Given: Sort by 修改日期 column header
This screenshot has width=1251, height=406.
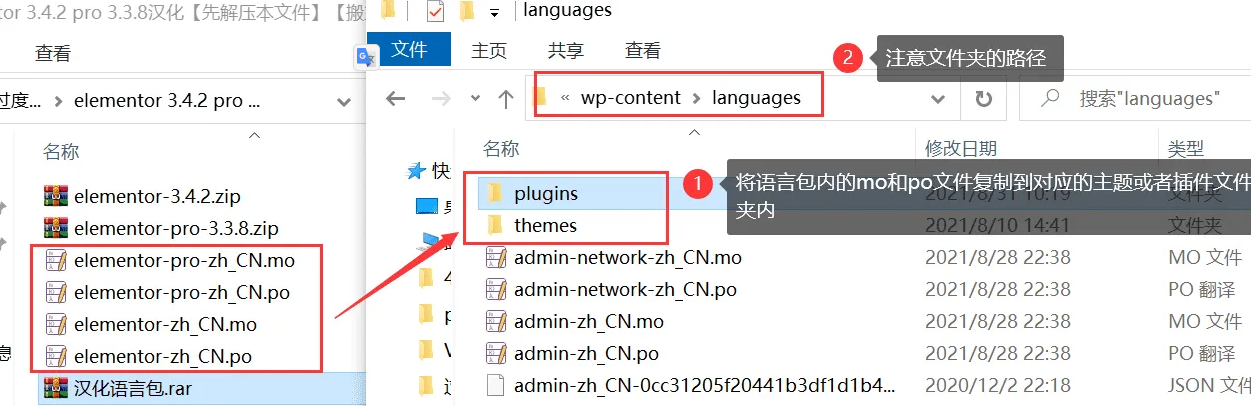Looking at the screenshot, I should (x=960, y=149).
